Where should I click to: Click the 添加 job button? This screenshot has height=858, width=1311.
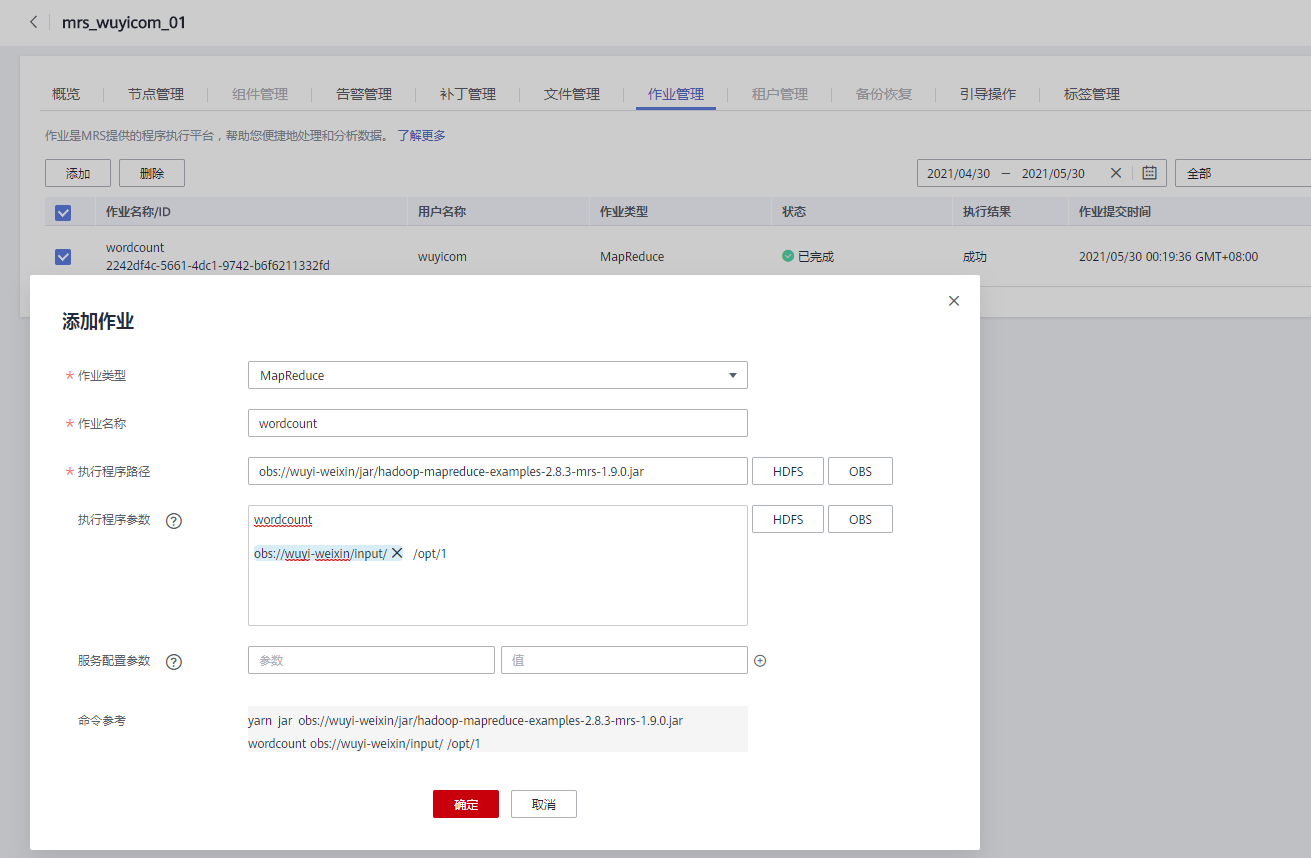pos(78,173)
